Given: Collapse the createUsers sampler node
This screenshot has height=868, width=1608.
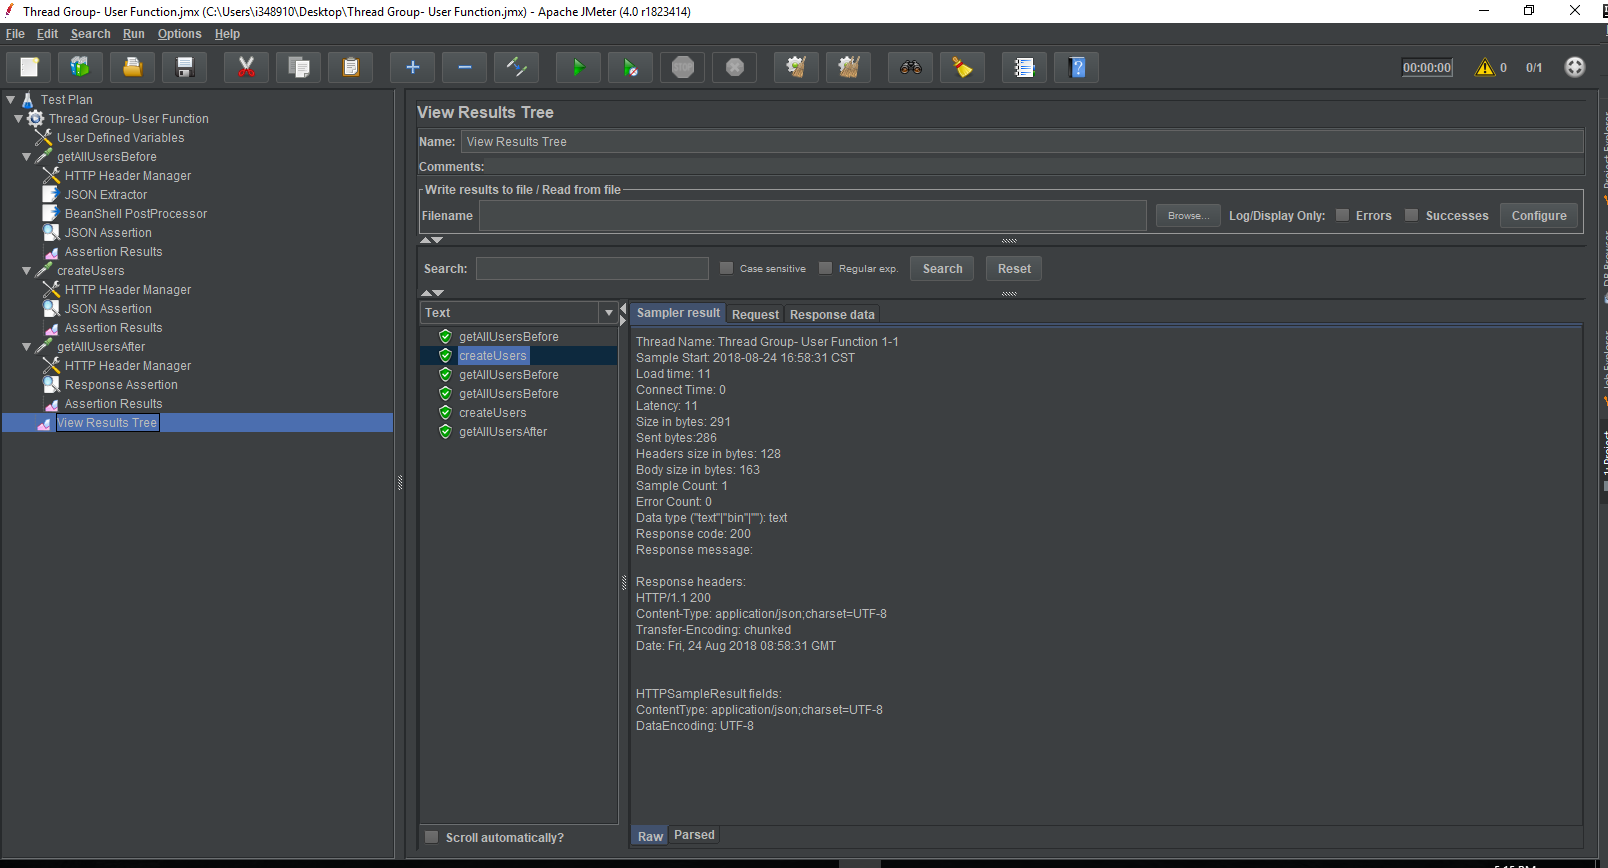Looking at the screenshot, I should pos(27,271).
